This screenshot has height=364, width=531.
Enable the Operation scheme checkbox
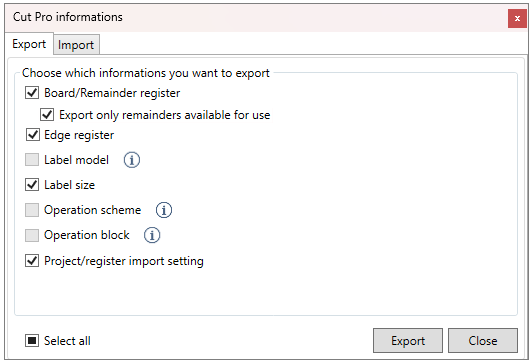32,210
